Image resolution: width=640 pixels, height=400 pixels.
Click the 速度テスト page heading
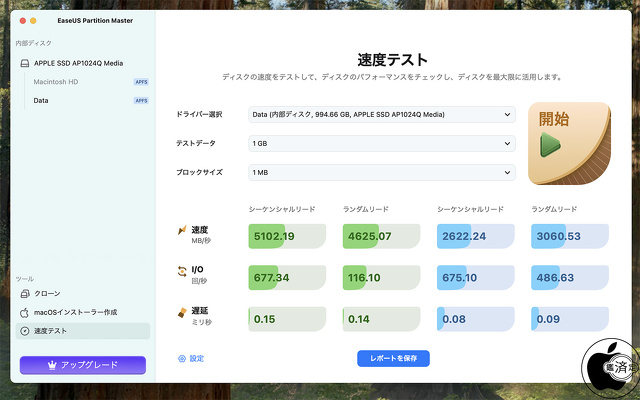point(393,60)
